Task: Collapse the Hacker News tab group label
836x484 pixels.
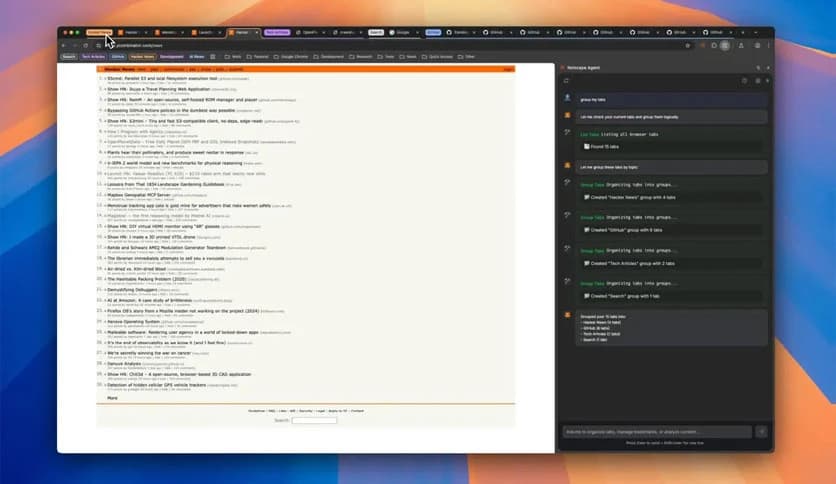Action: [99, 33]
